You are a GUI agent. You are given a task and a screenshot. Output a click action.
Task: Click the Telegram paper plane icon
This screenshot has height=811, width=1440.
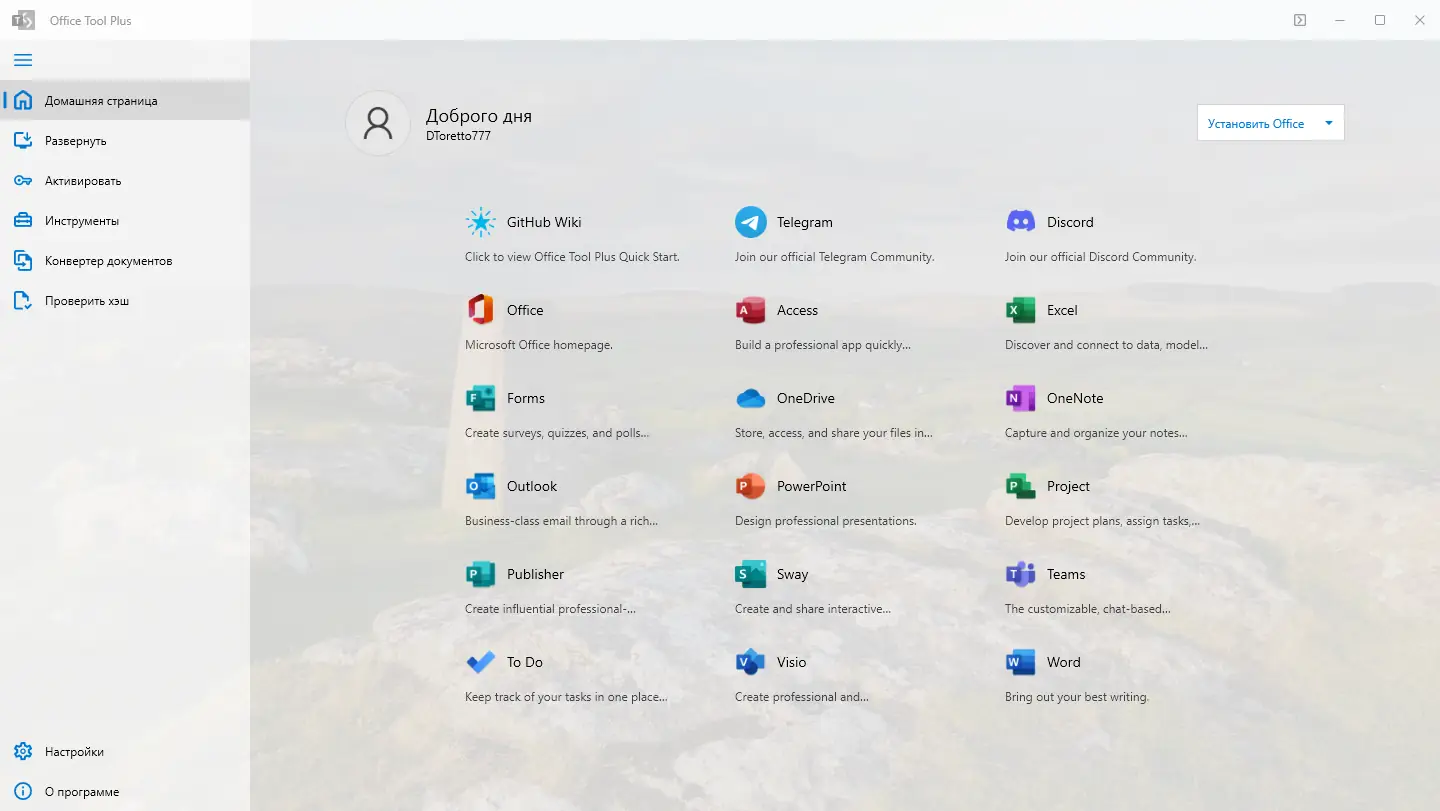click(751, 222)
